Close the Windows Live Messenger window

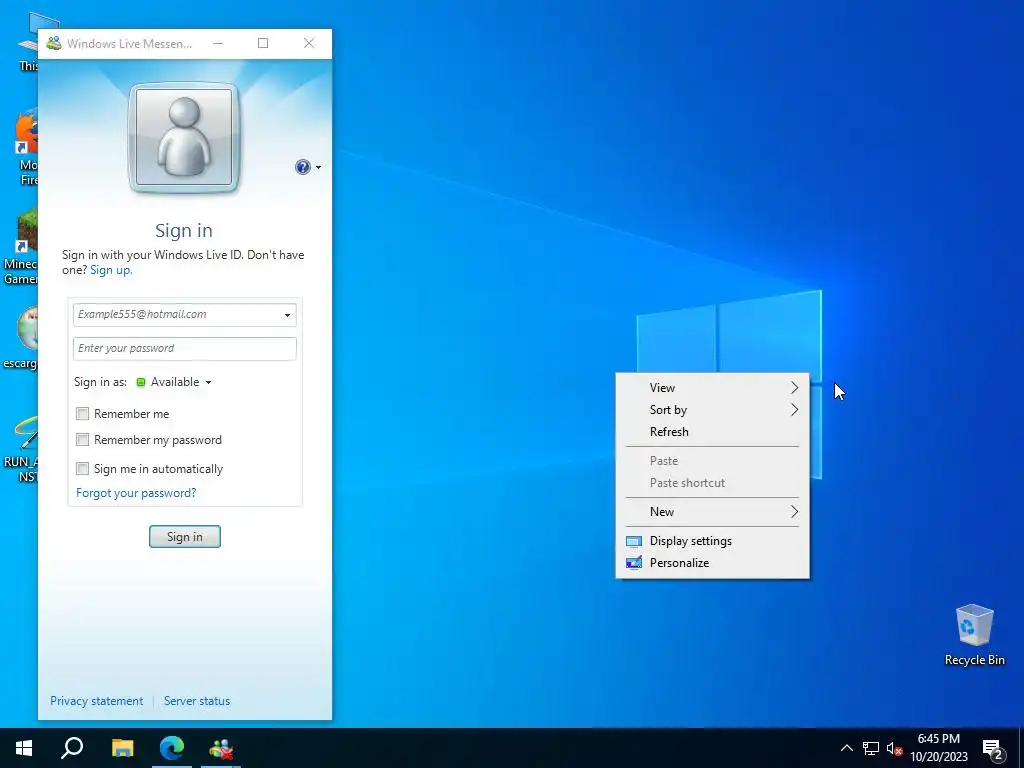(x=309, y=43)
